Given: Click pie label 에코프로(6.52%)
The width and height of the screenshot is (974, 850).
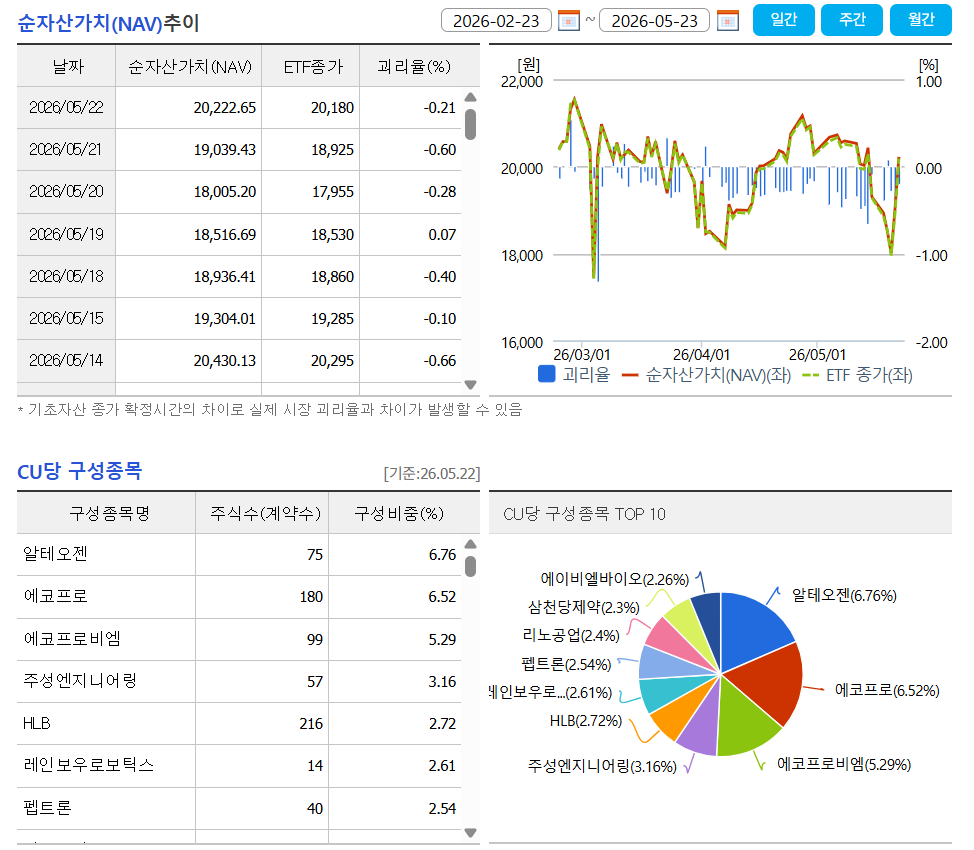Looking at the screenshot, I should tap(887, 690).
